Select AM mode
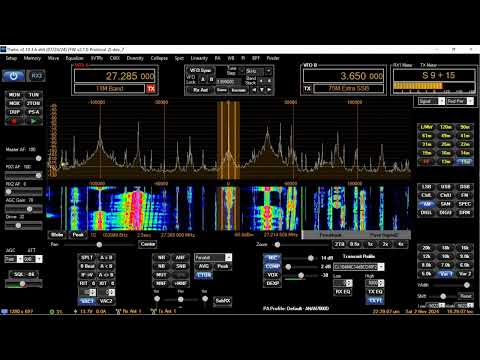The height and width of the screenshot is (360, 480). [x=426, y=204]
